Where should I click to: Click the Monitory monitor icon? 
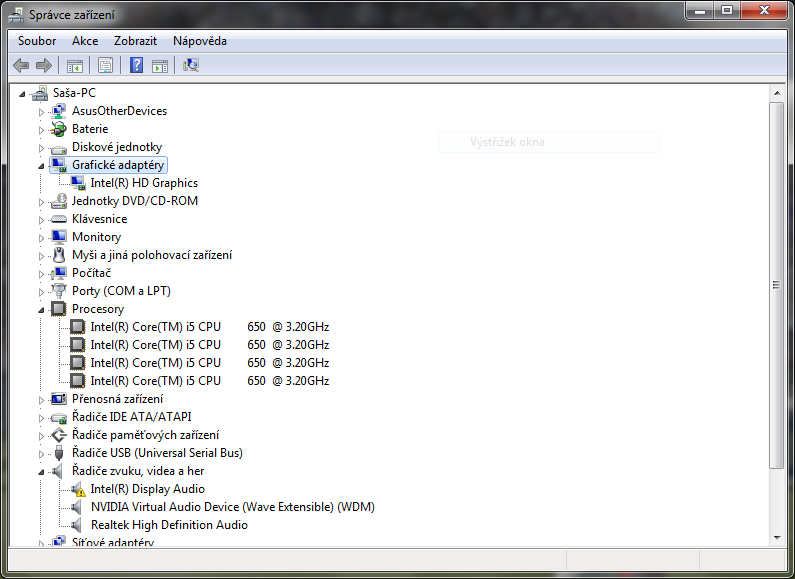click(59, 237)
